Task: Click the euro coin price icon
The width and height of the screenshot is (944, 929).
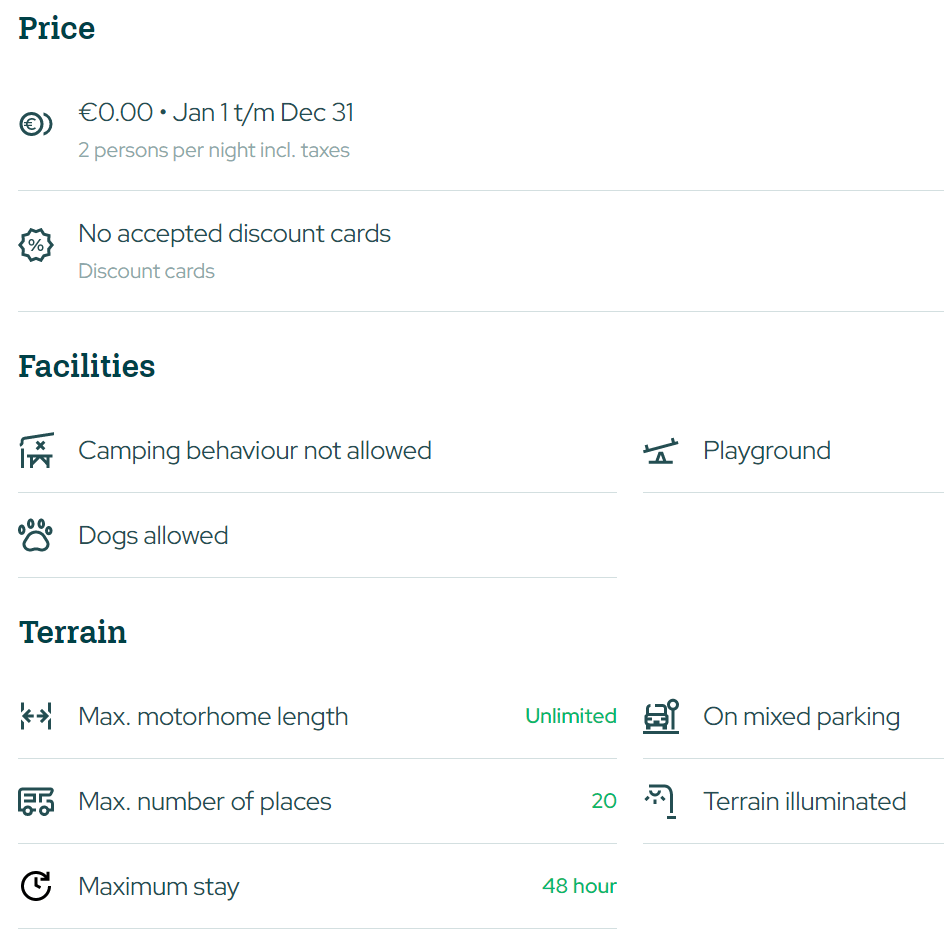Action: [x=36, y=125]
